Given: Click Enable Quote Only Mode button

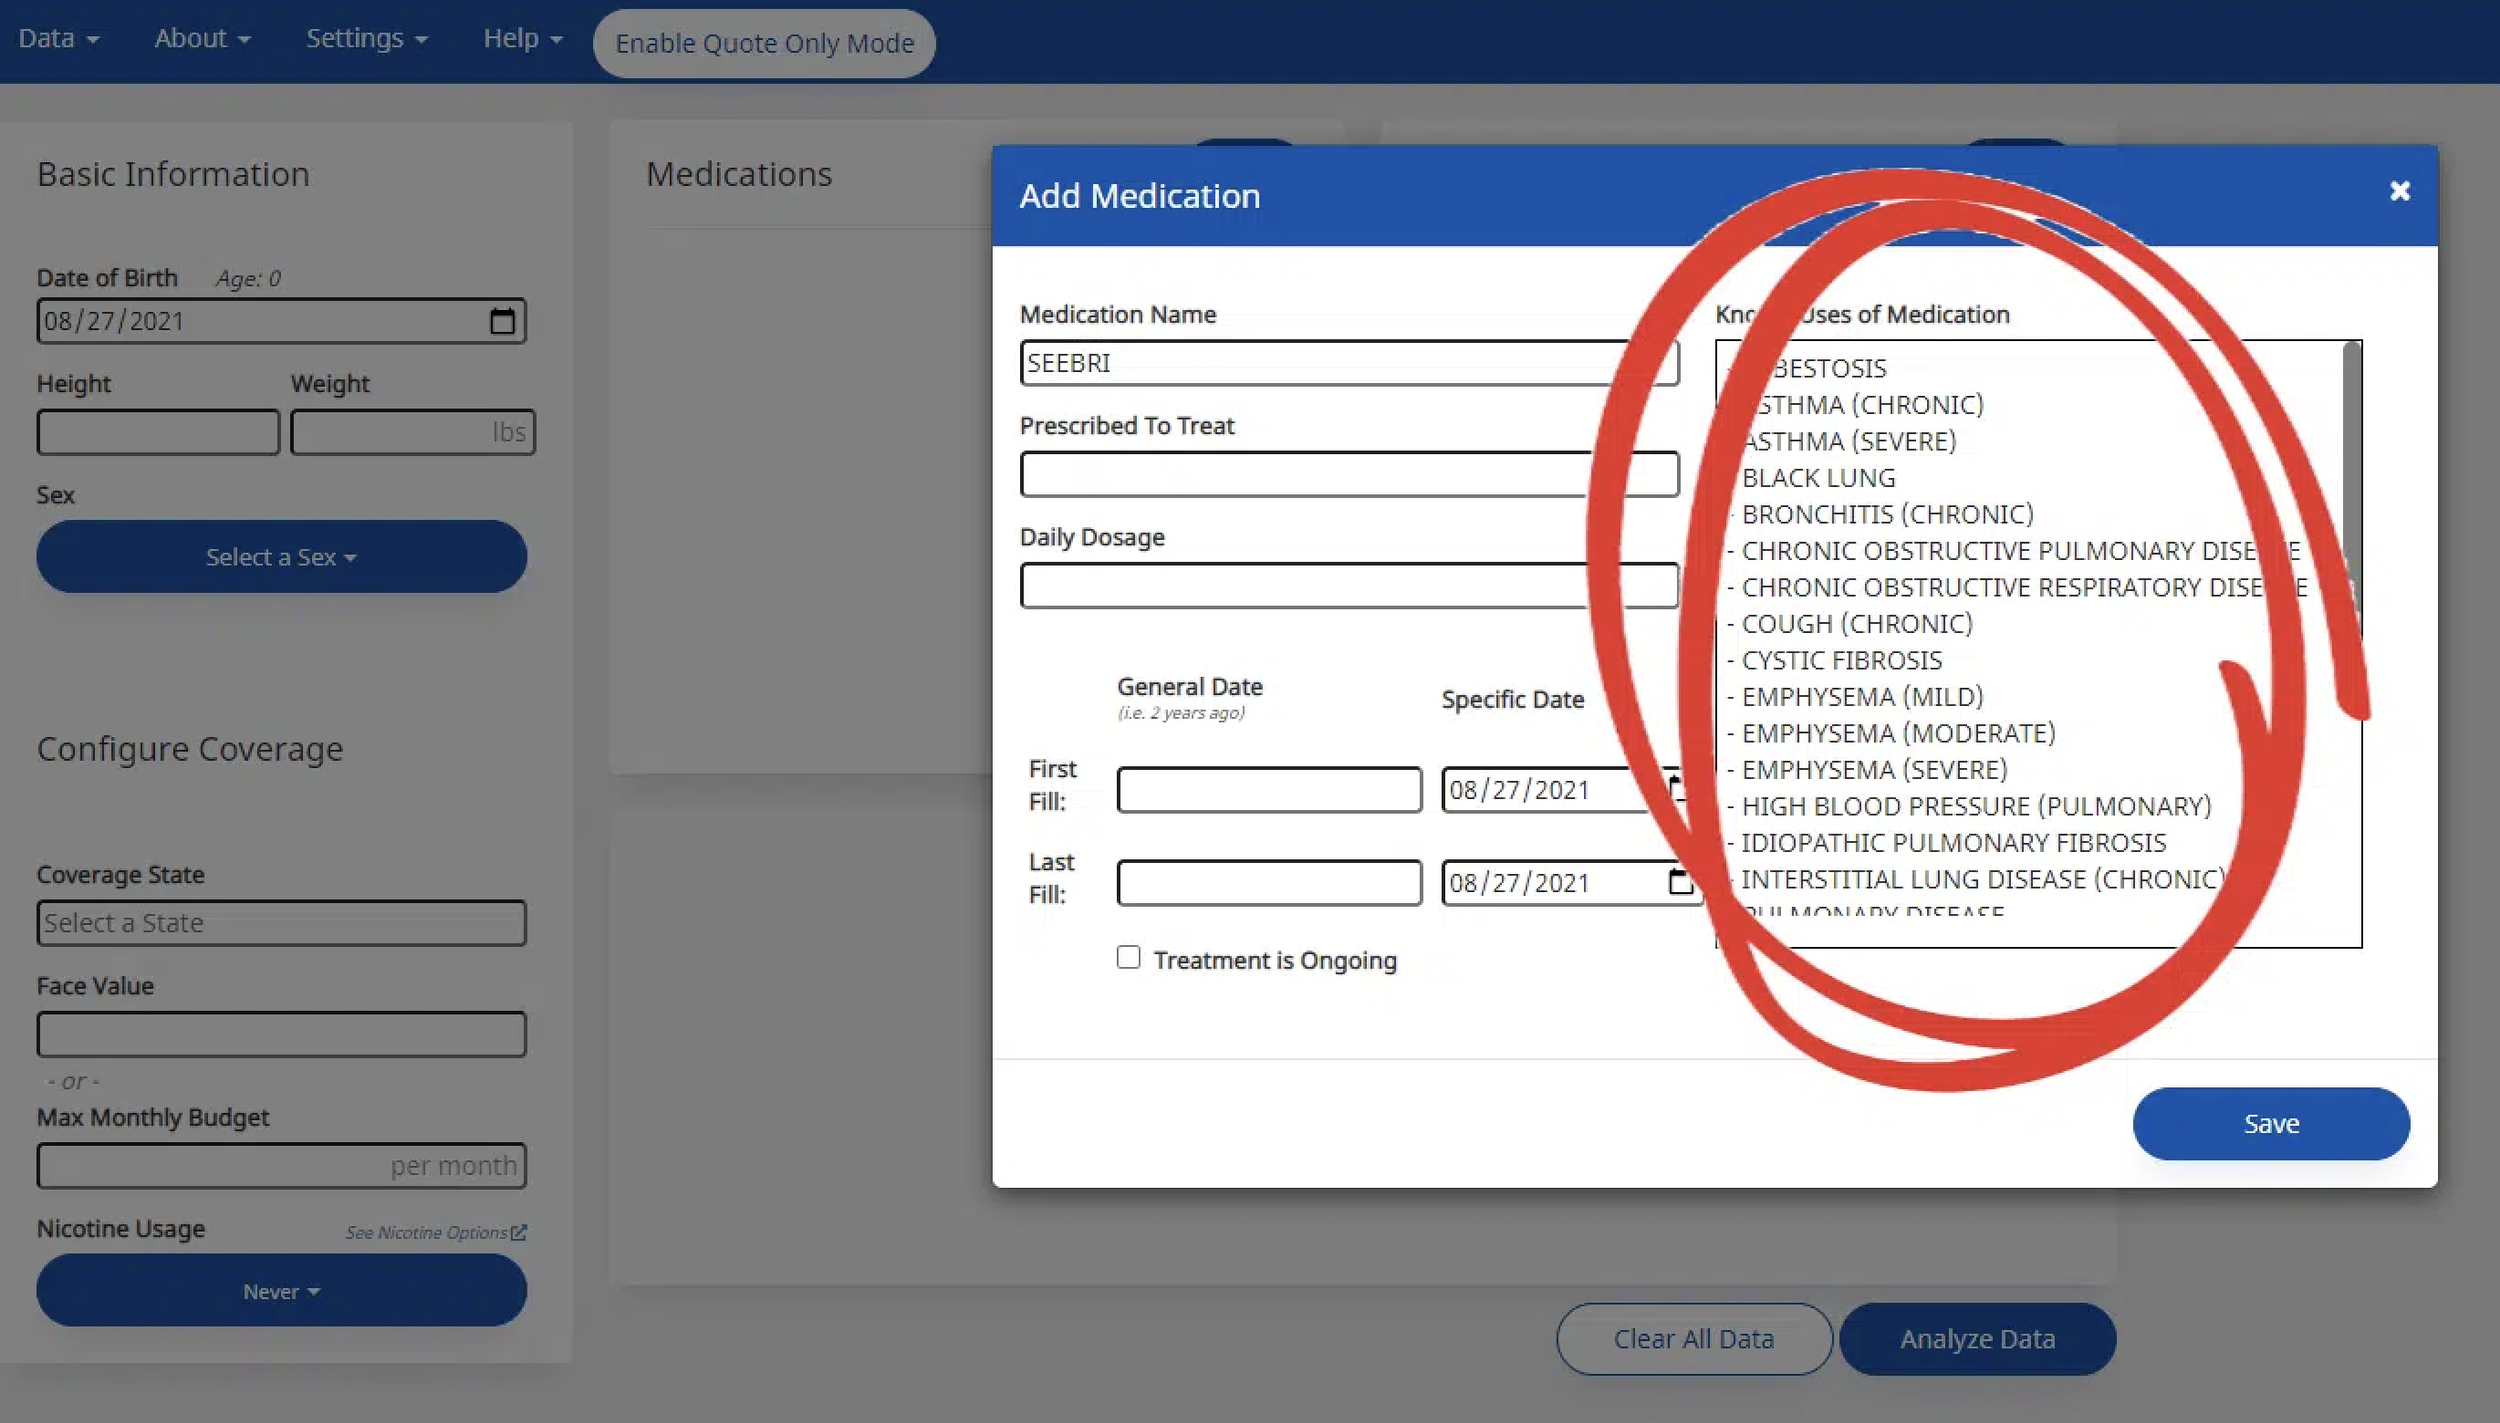Looking at the screenshot, I should pos(764,43).
